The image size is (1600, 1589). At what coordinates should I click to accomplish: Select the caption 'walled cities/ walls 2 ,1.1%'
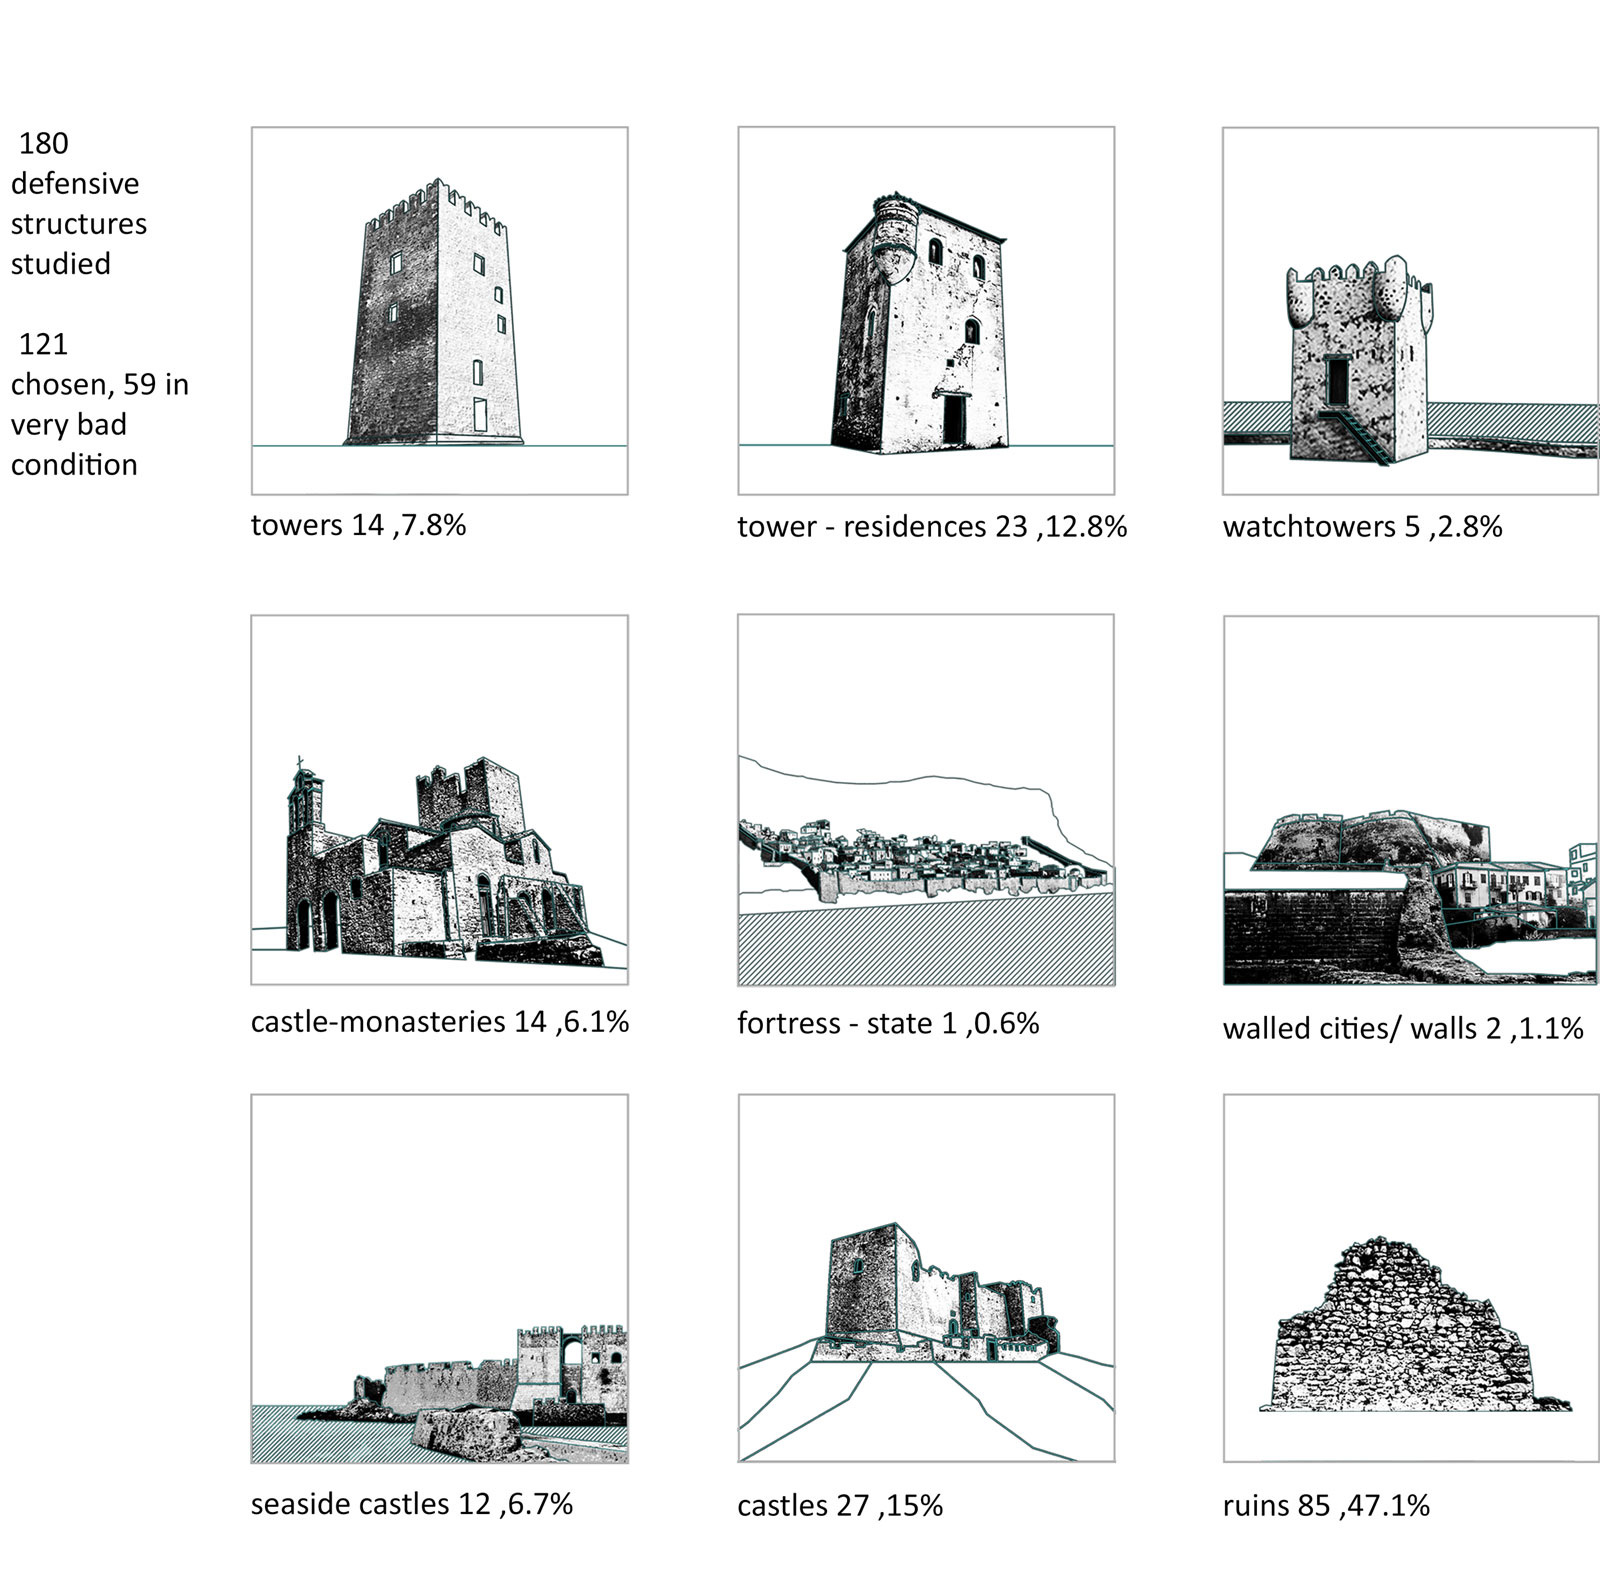(1403, 1028)
